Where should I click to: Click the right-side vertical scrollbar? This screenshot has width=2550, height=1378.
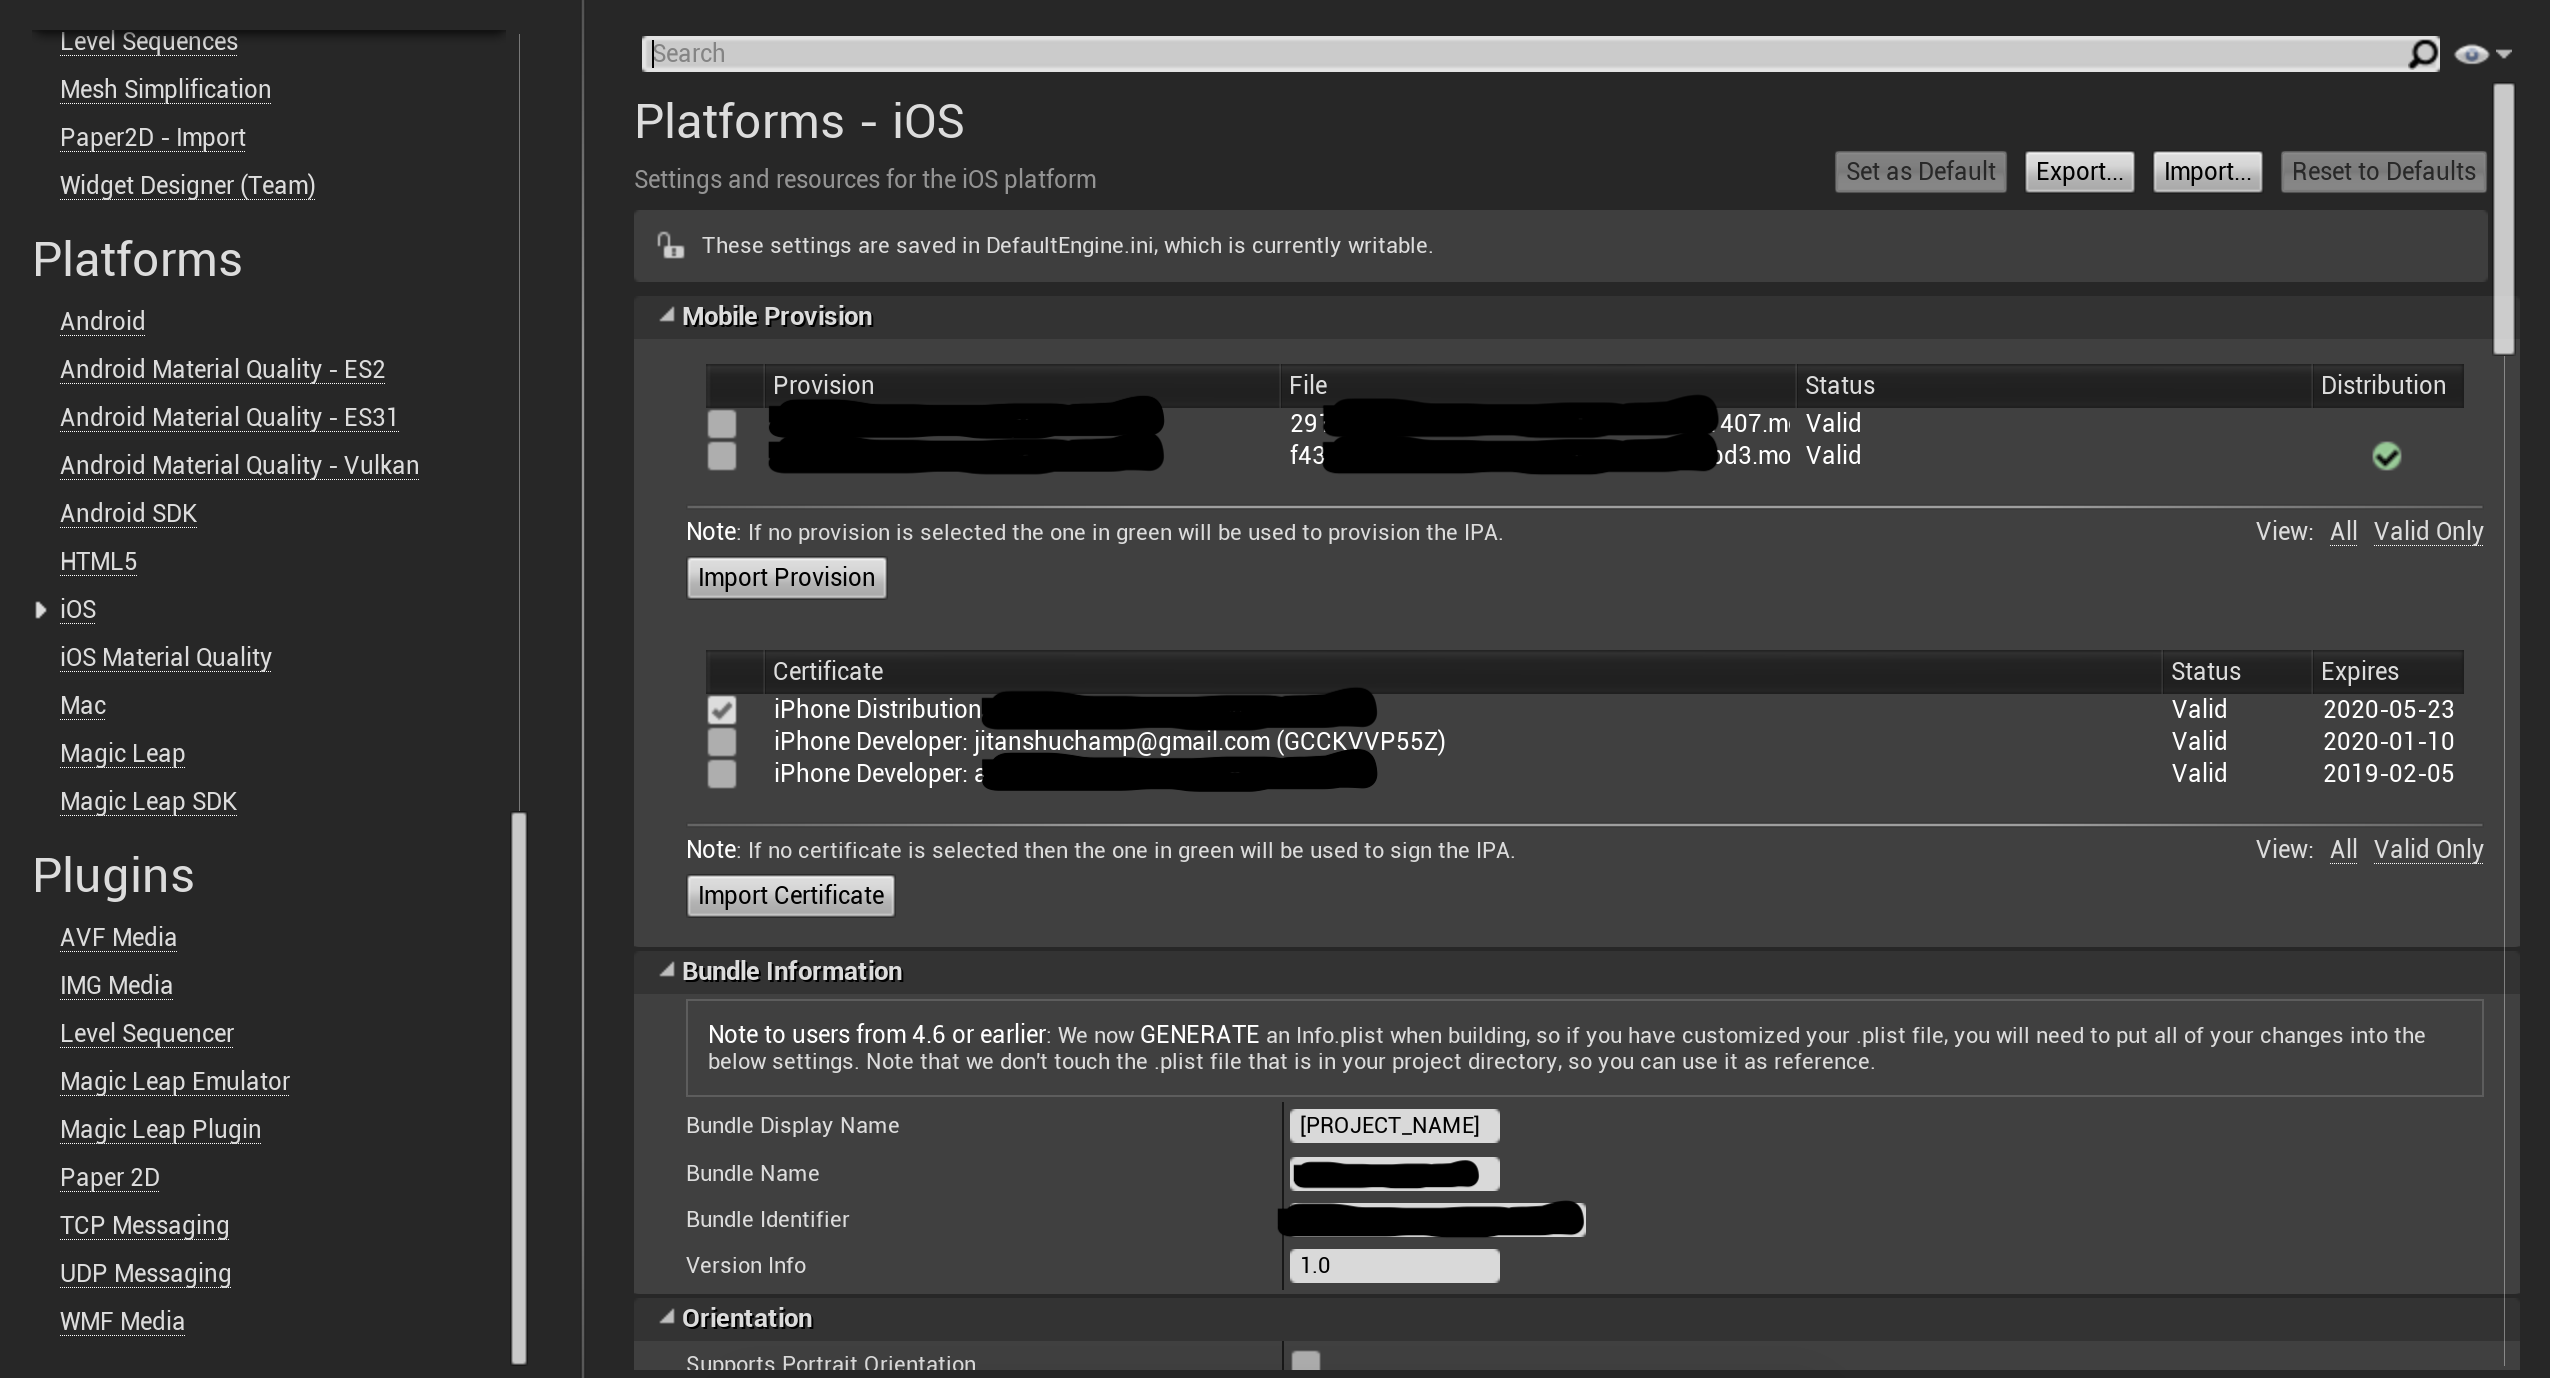coord(2504,220)
